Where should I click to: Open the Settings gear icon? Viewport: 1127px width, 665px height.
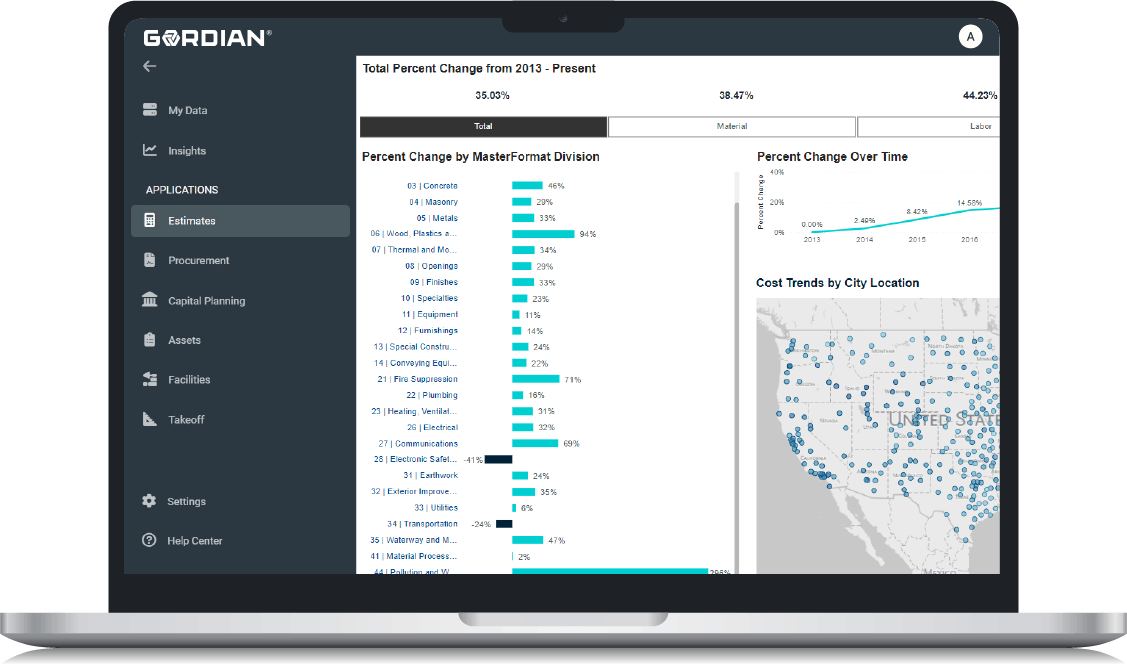[150, 501]
